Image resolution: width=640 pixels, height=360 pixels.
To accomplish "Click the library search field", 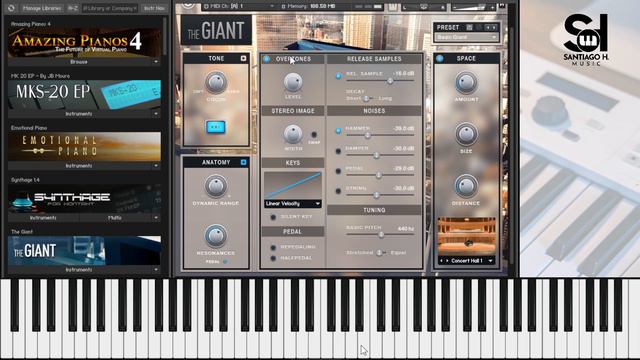I will click(109, 8).
